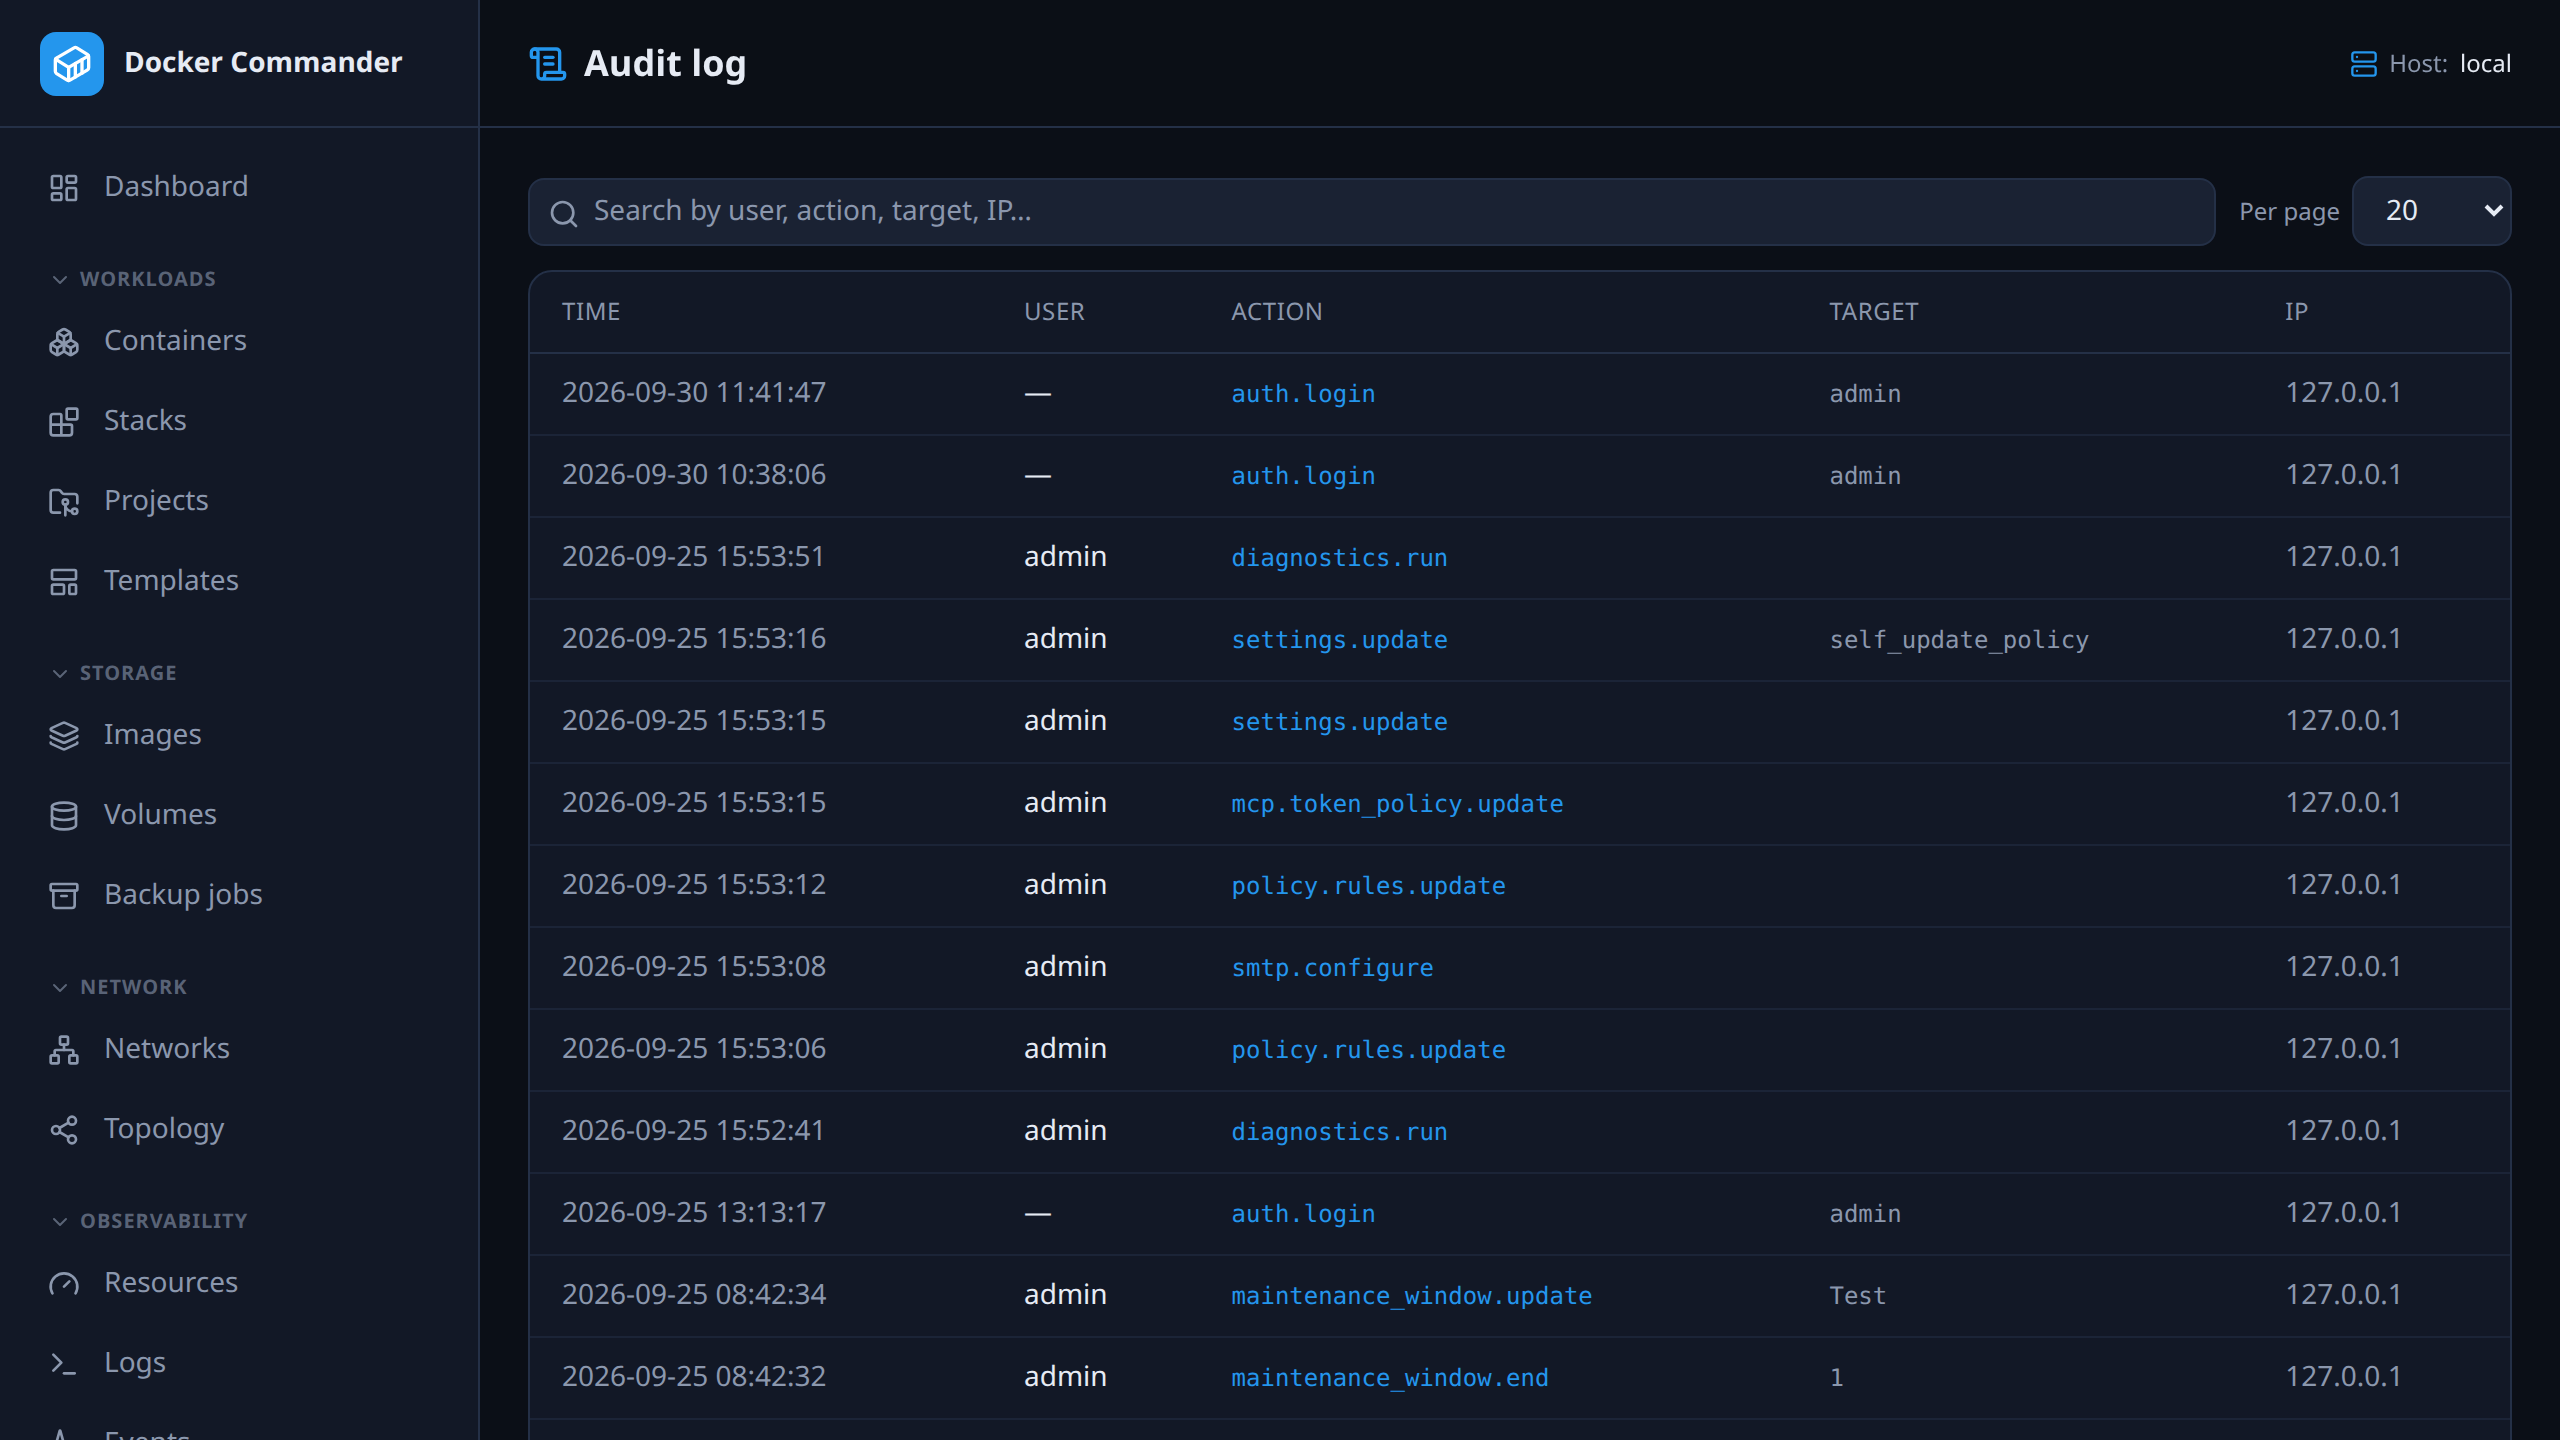
Task: Click the IP column header
Action: [2296, 312]
